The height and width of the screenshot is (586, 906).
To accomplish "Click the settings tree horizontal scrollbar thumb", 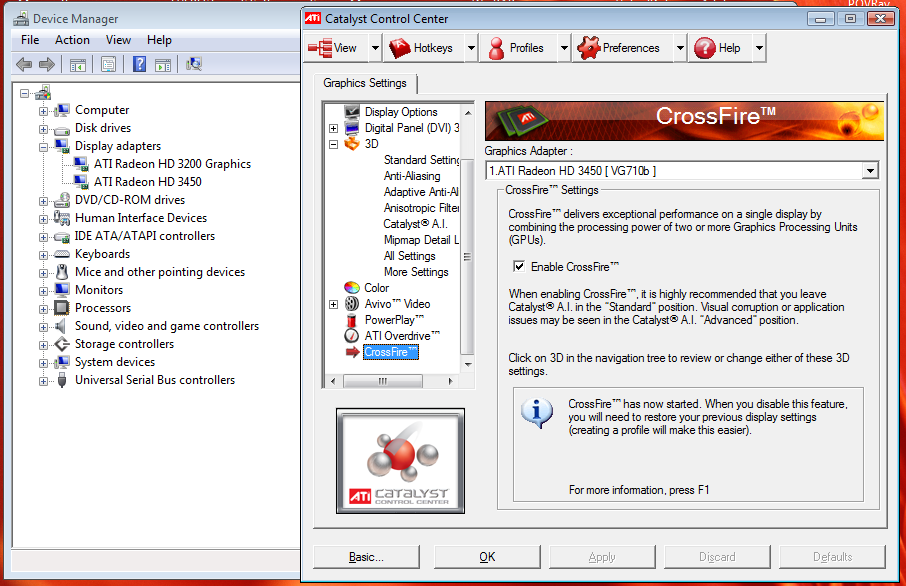I will tap(383, 381).
